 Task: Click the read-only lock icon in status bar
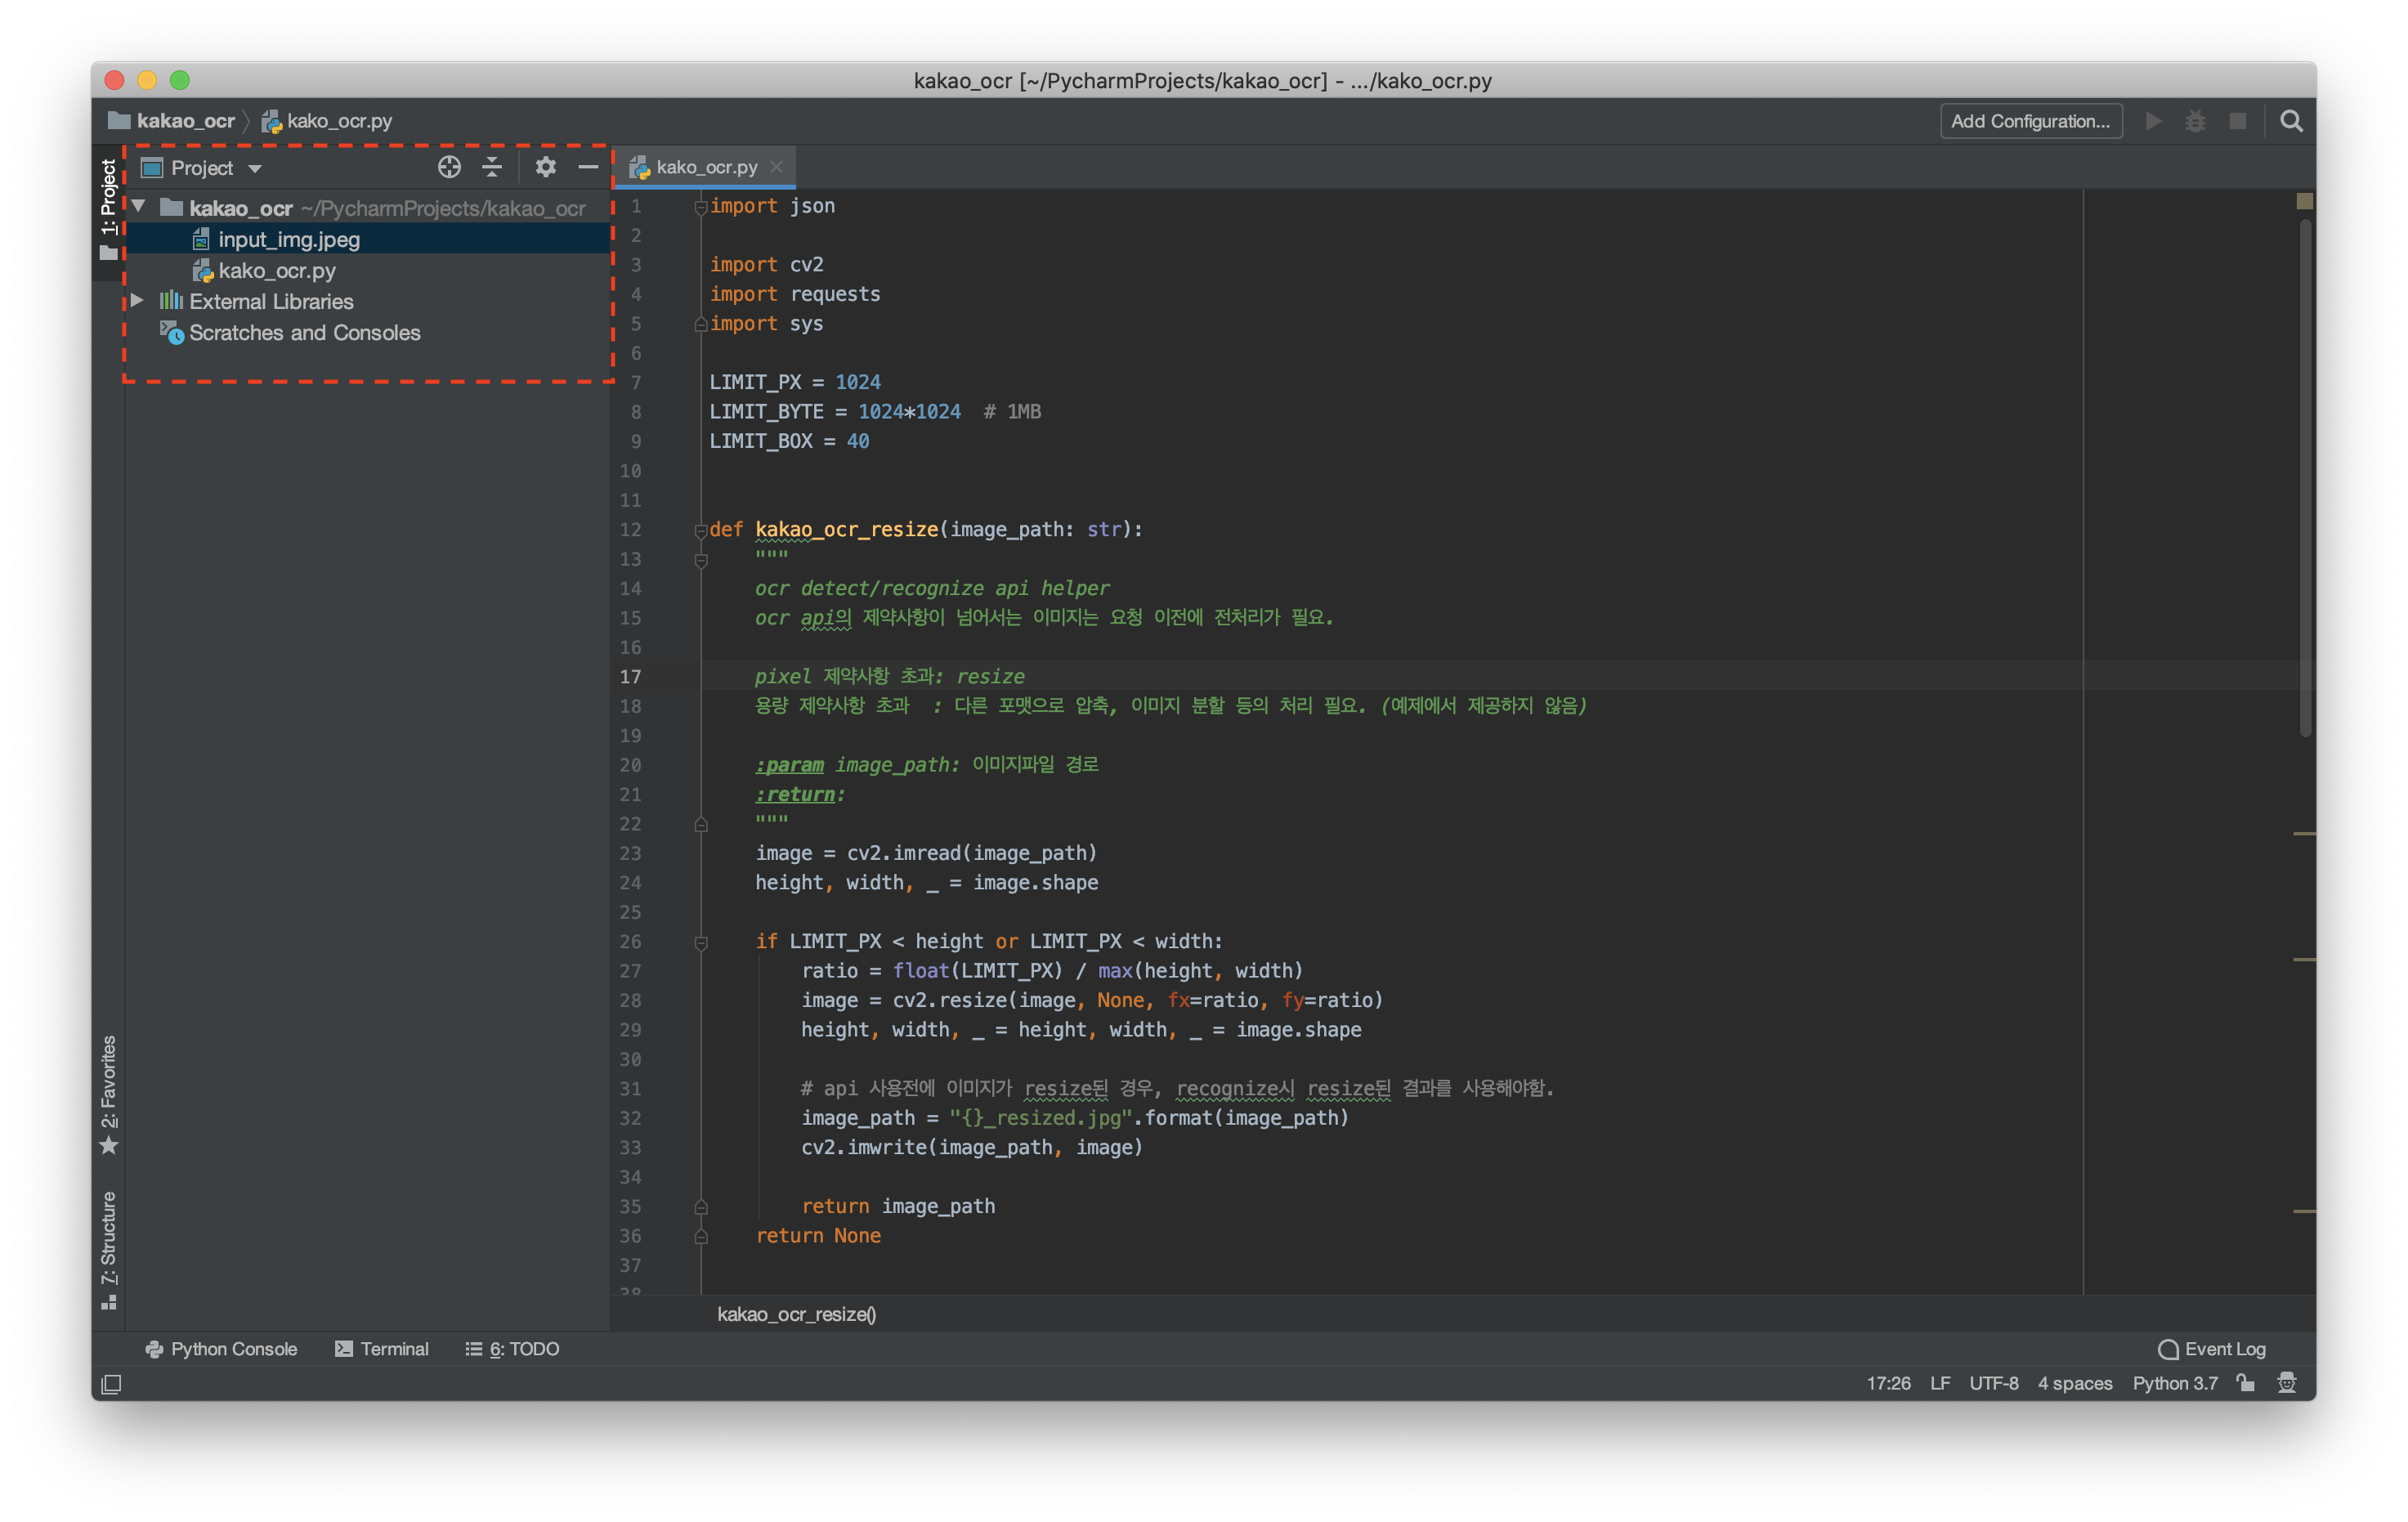pos(2246,1383)
